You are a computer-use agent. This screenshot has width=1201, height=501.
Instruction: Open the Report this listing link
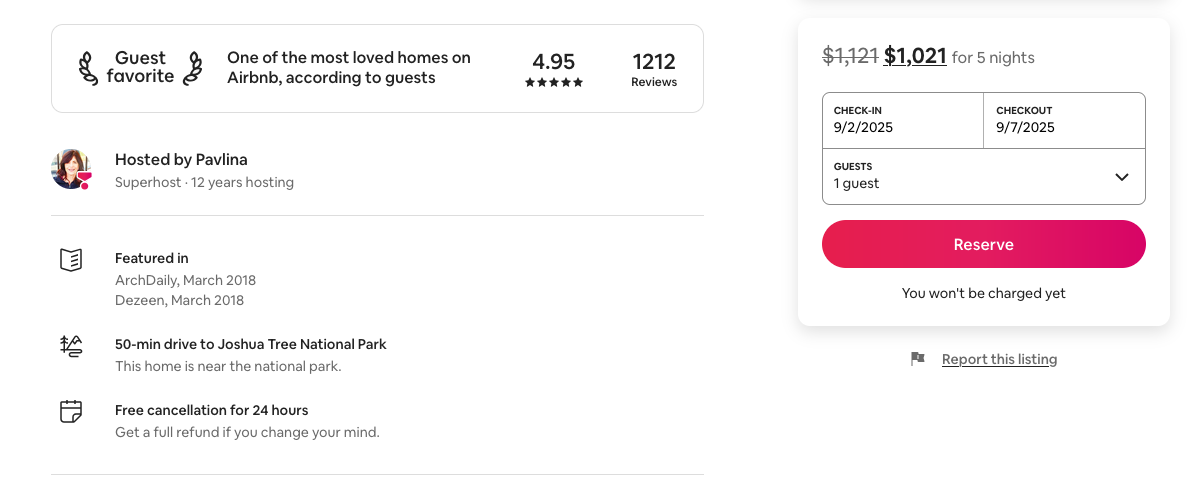click(999, 359)
